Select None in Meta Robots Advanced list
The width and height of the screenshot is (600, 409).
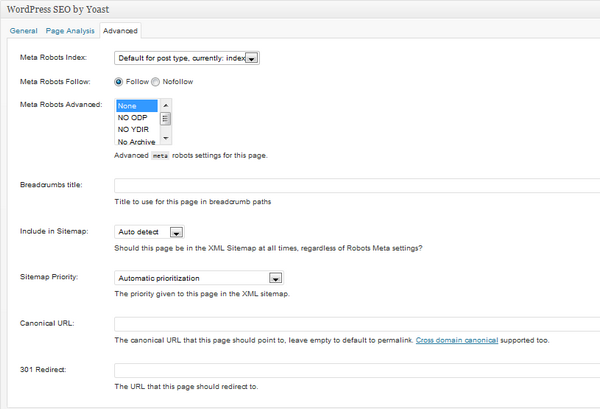tap(137, 106)
